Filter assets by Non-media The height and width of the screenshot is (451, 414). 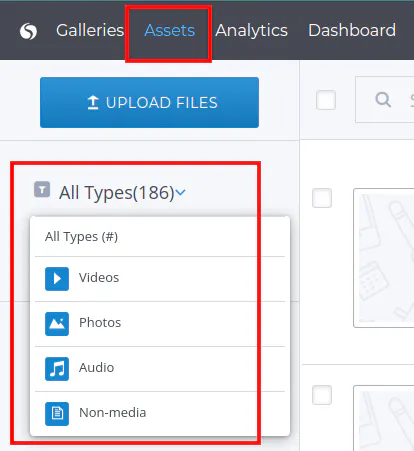pos(160,413)
